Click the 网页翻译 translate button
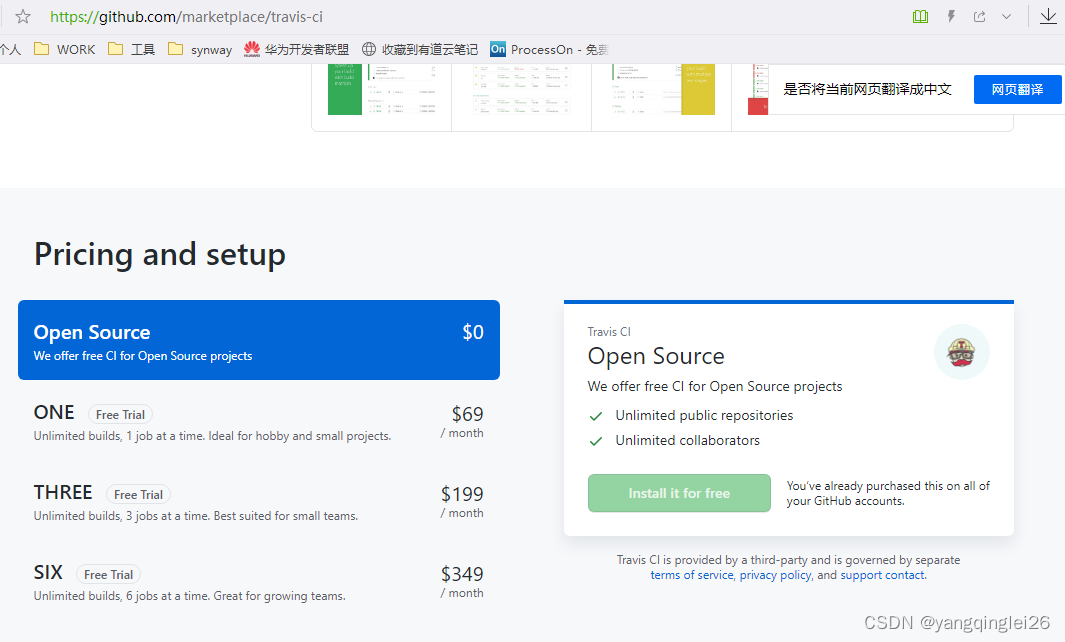Viewport: 1065px width, 642px height. tap(1017, 89)
